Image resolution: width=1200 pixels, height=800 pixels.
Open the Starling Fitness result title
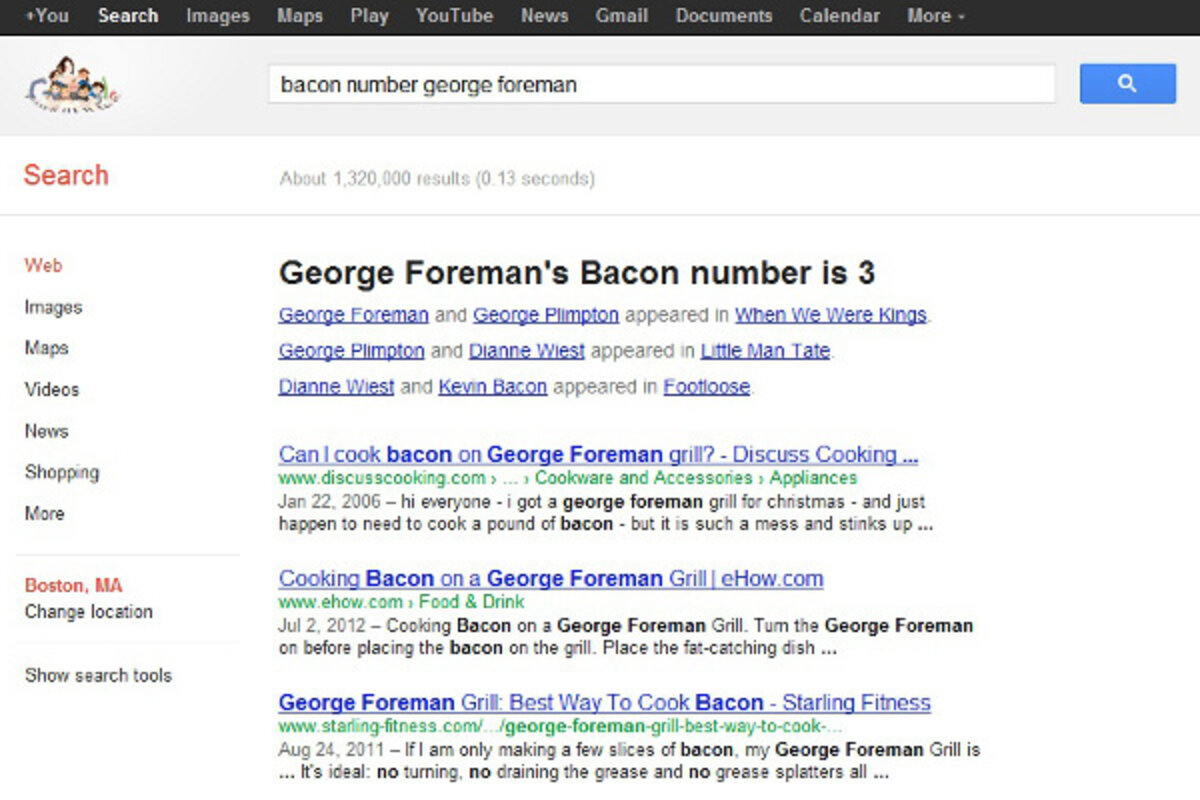pyautogui.click(x=605, y=703)
